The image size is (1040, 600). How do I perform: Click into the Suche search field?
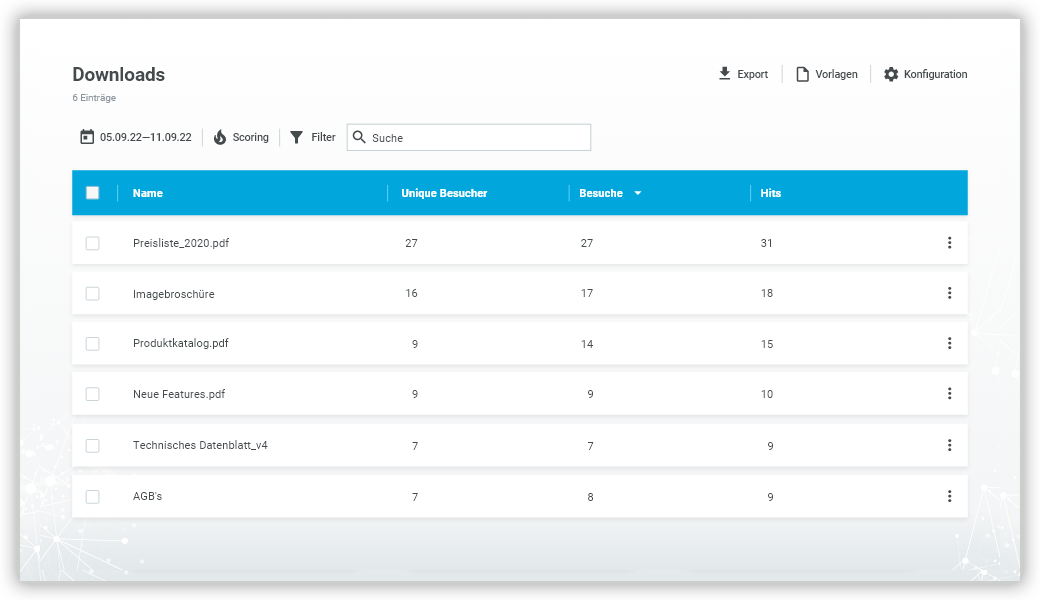[469, 137]
